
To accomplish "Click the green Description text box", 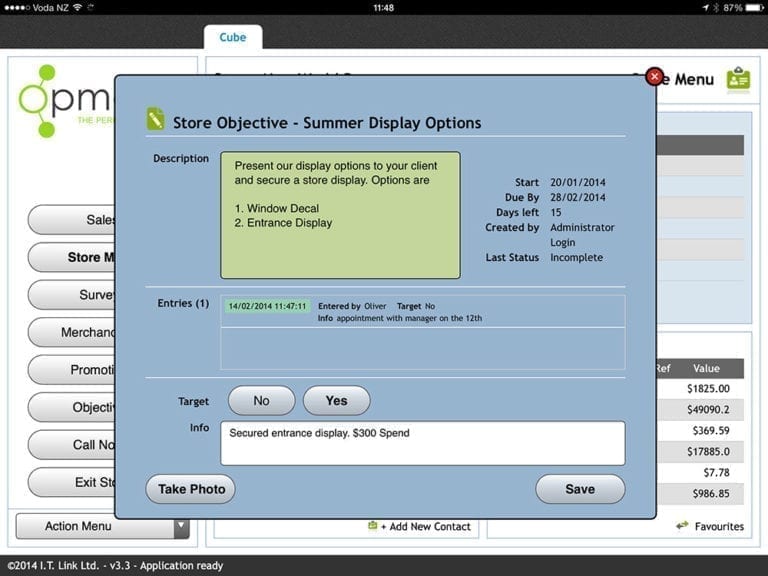I will 340,215.
